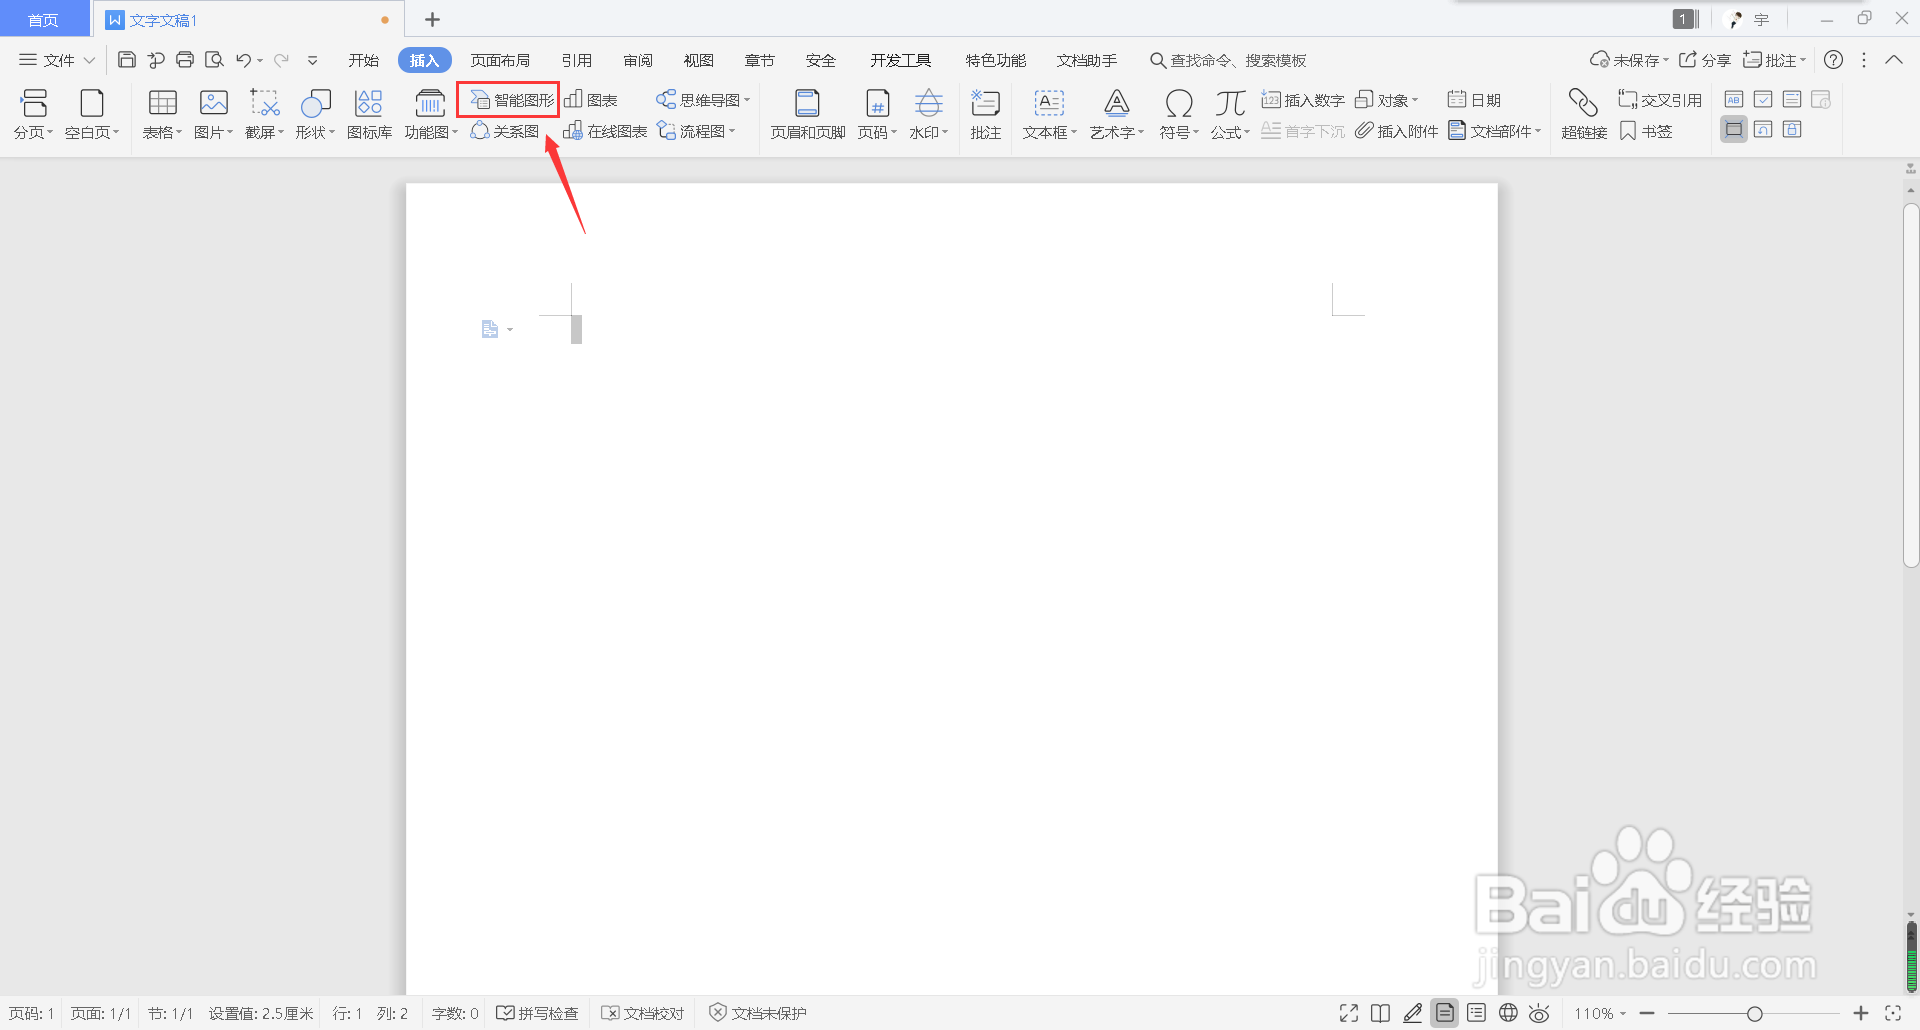Viewport: 1920px width, 1030px height.
Task: Switch to the 页面布局 tab
Action: [x=500, y=60]
